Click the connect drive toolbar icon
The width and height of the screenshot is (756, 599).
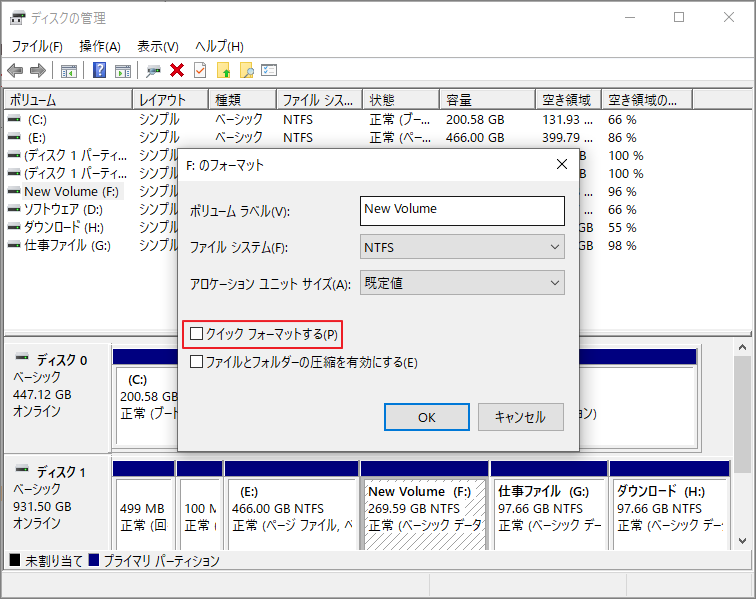point(154,70)
